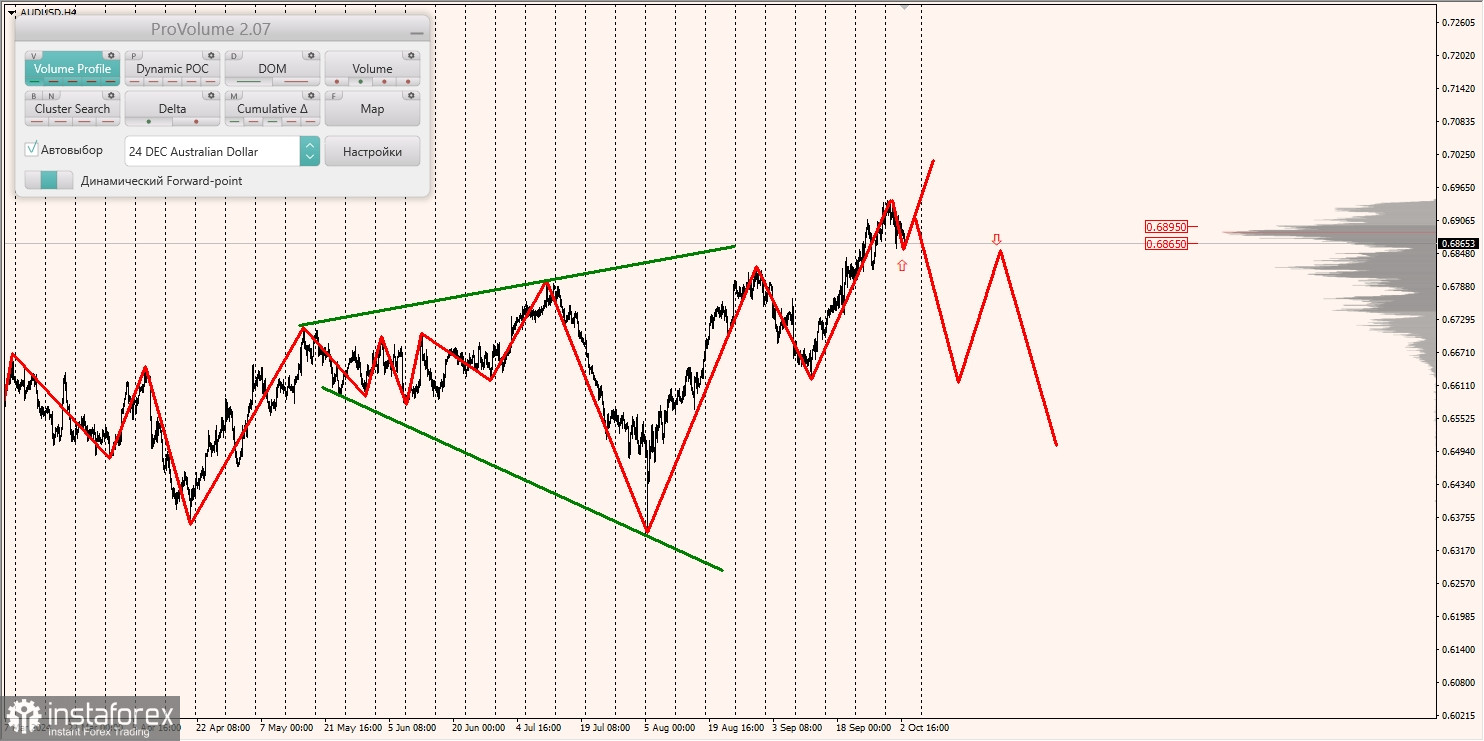Click the 20 Jun 00:00 date label

tap(478, 728)
